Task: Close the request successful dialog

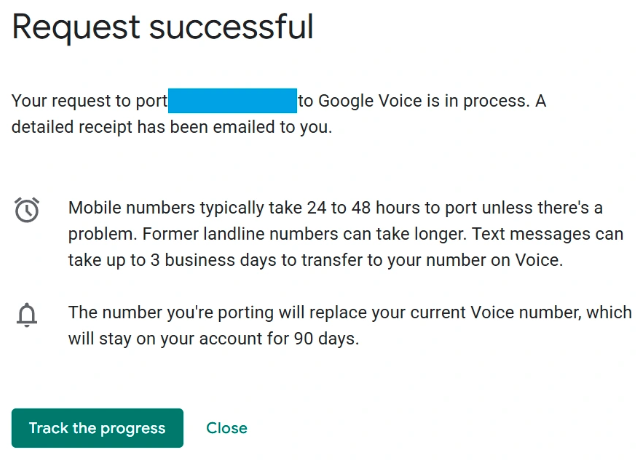Action: [x=226, y=428]
